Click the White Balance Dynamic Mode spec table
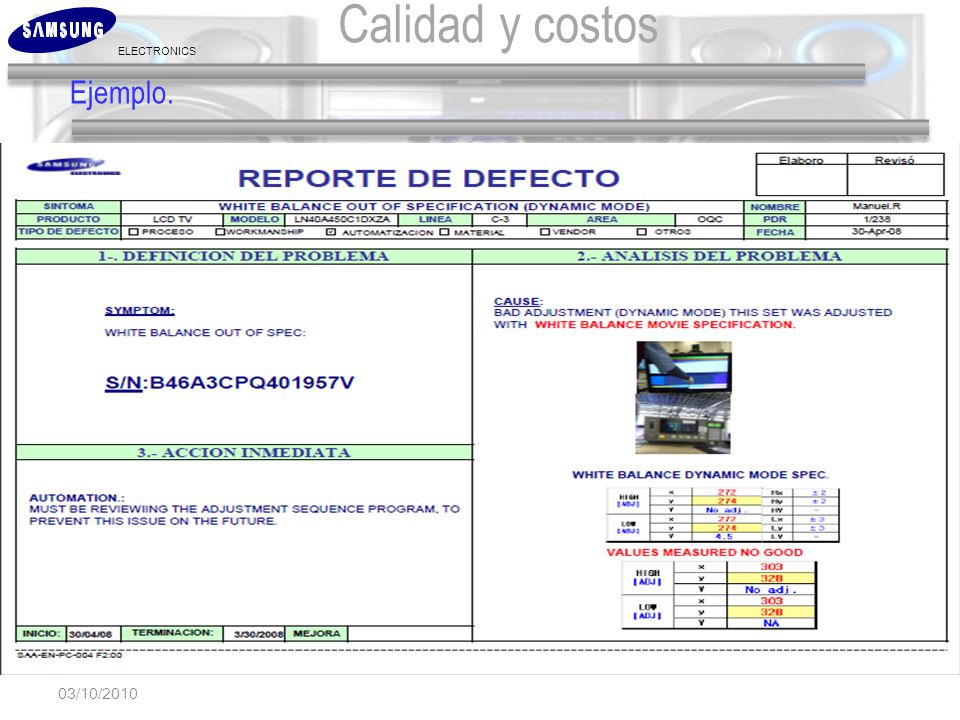This screenshot has width=960, height=720. 722,515
